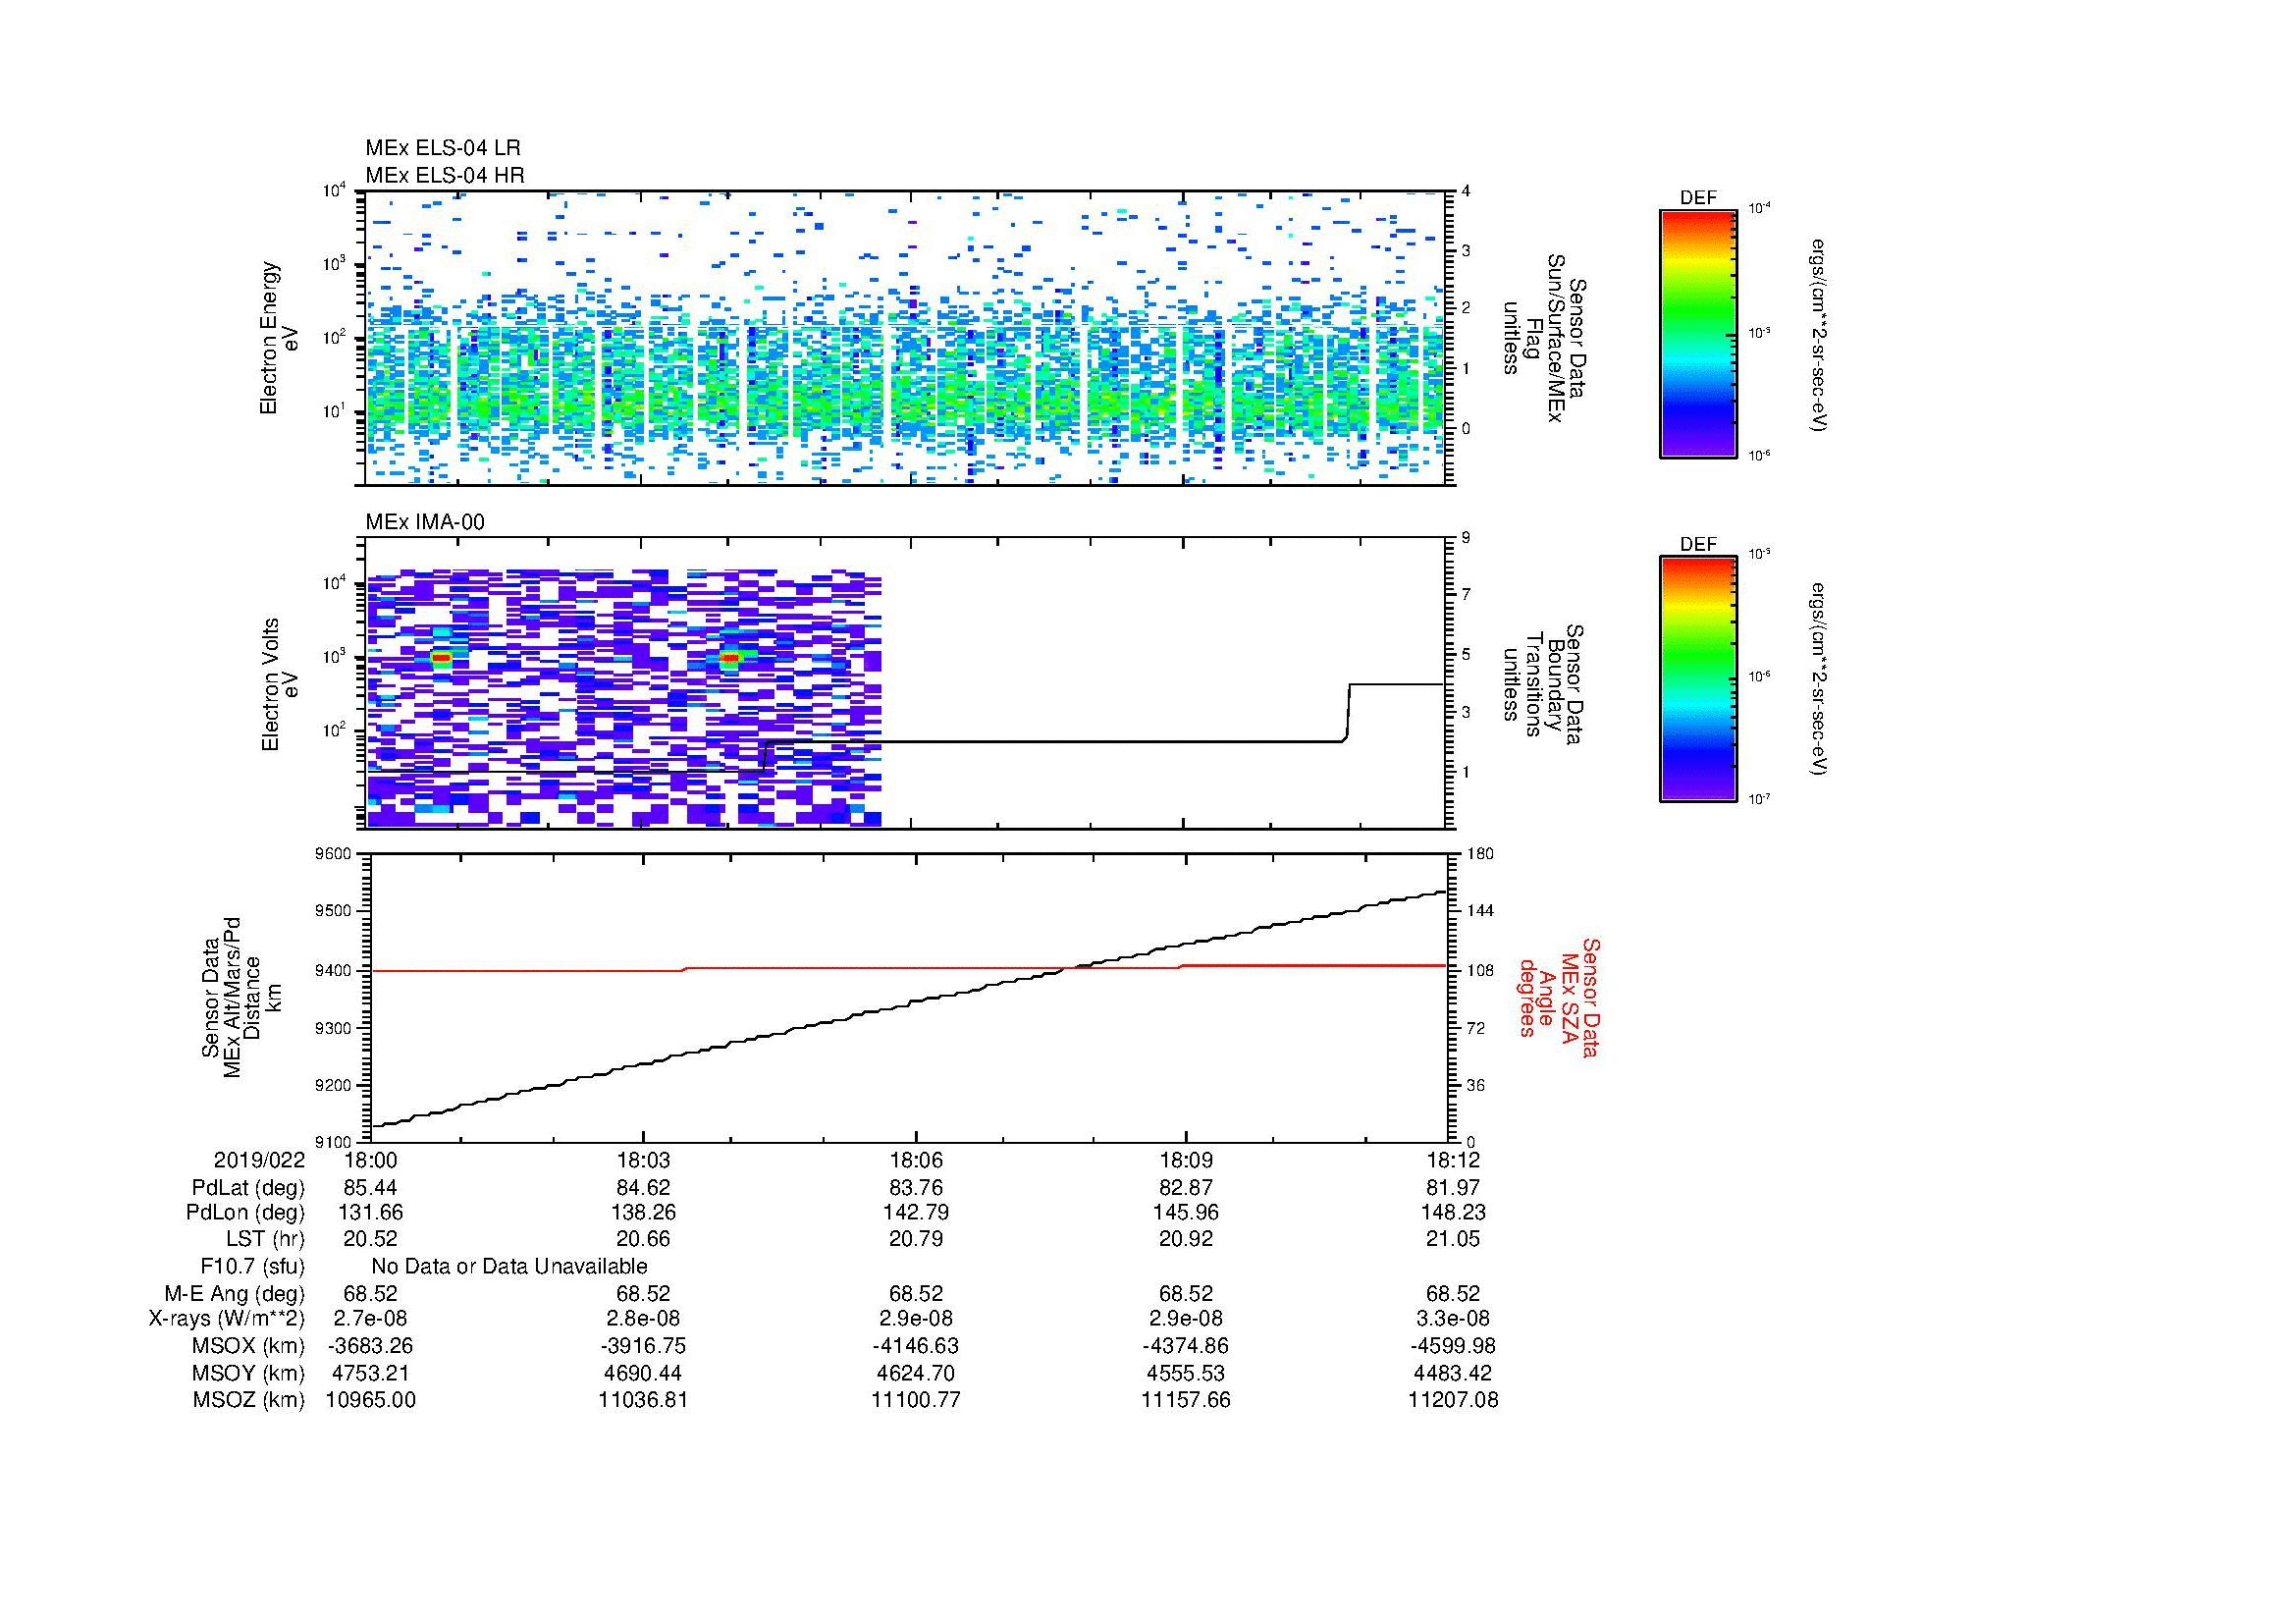Click the 'M-E Ang (deg)' row label
2296x1623 pixels.
[235, 1293]
